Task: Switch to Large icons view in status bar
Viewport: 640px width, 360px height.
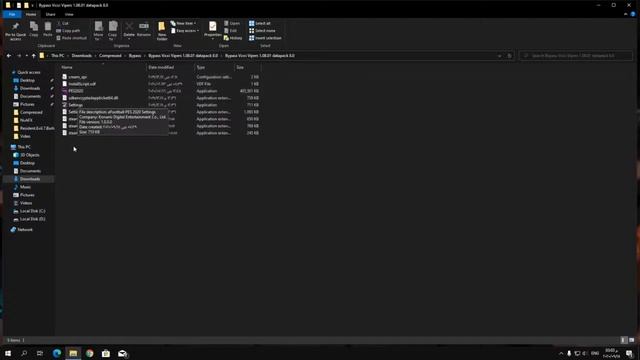Action: [x=631, y=340]
